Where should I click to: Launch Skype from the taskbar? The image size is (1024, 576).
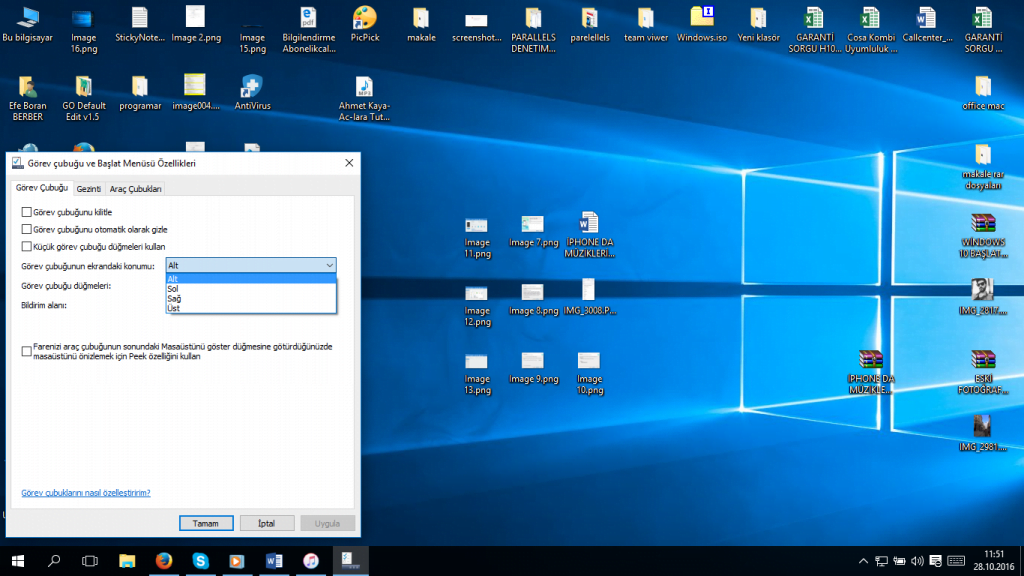click(200, 560)
